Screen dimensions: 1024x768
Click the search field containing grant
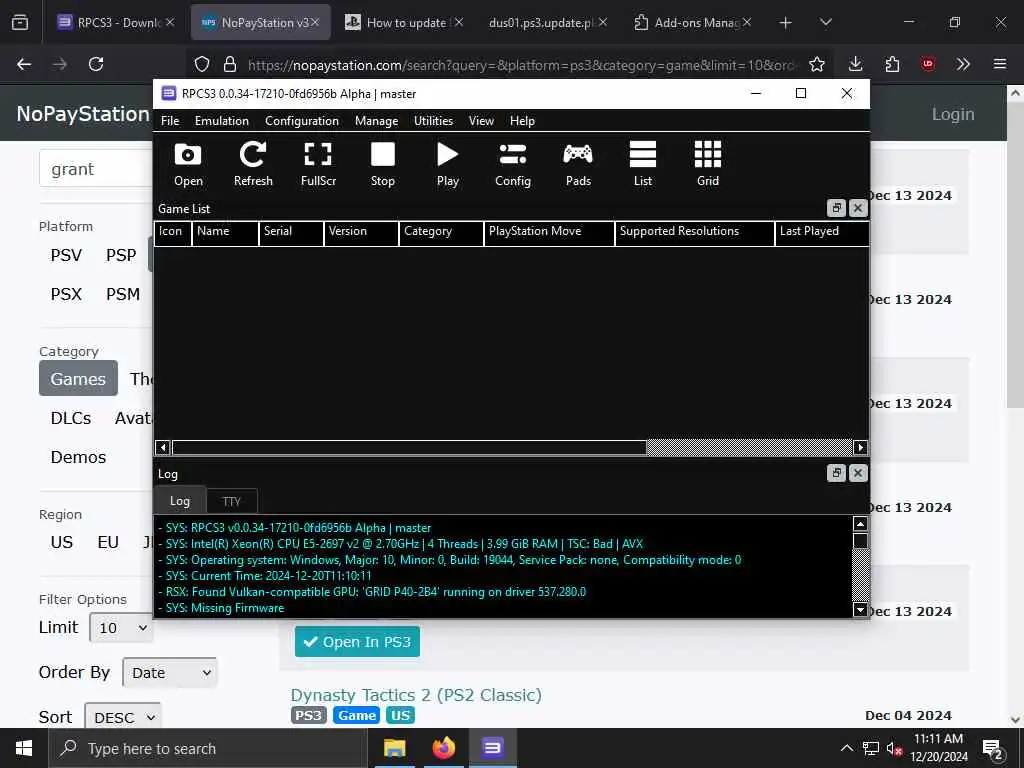96,169
